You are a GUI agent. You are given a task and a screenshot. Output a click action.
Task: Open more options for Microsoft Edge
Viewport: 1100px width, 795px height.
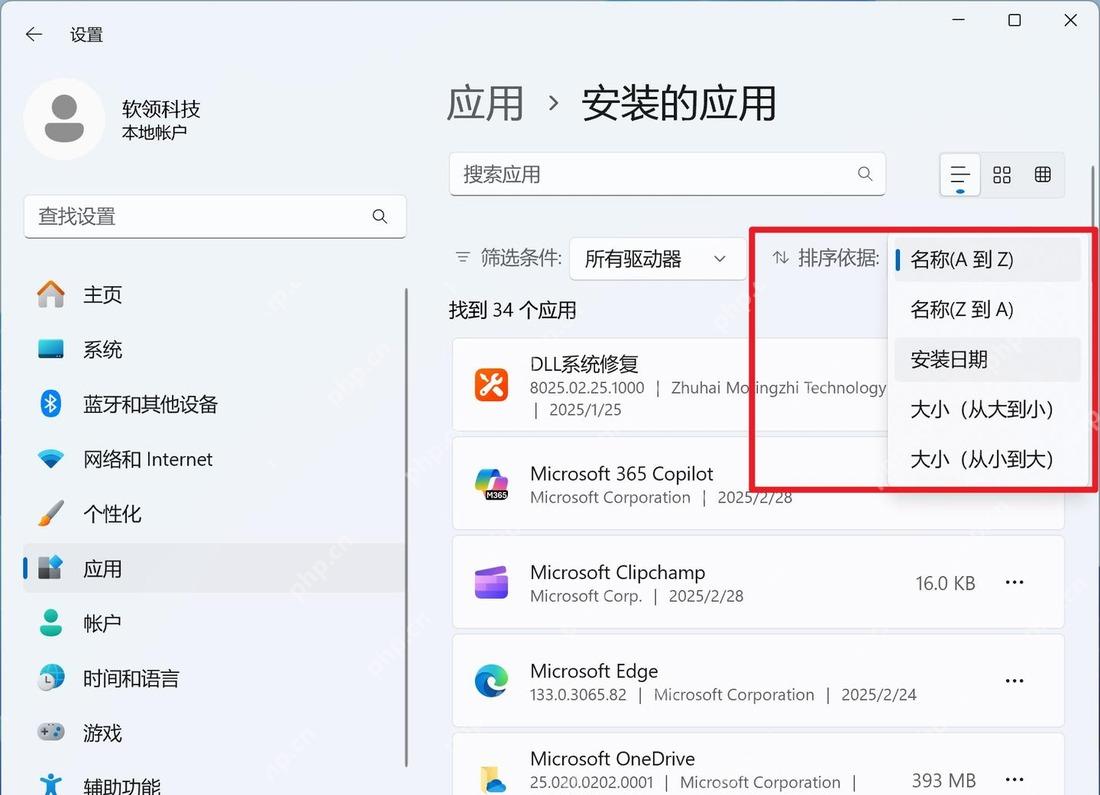pos(1014,681)
